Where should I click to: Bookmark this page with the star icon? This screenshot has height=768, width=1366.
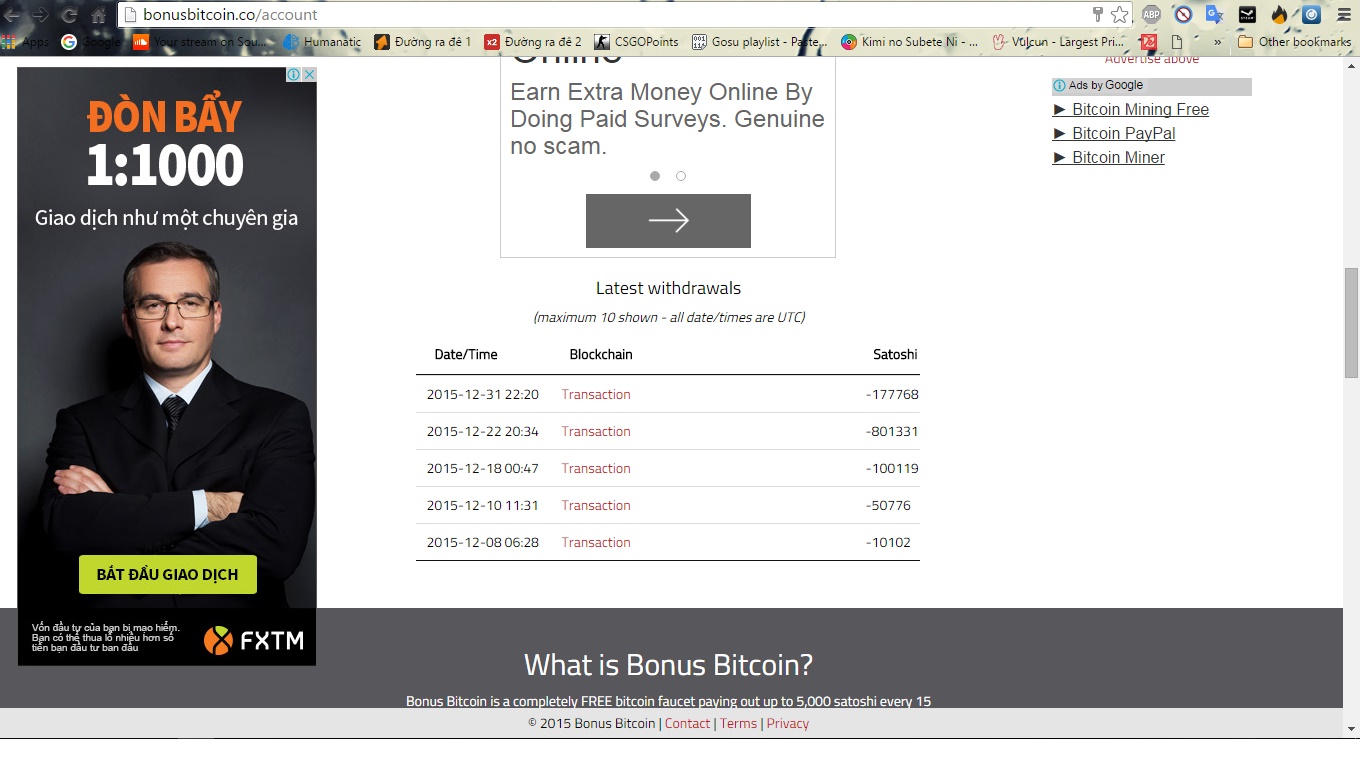click(x=1120, y=15)
